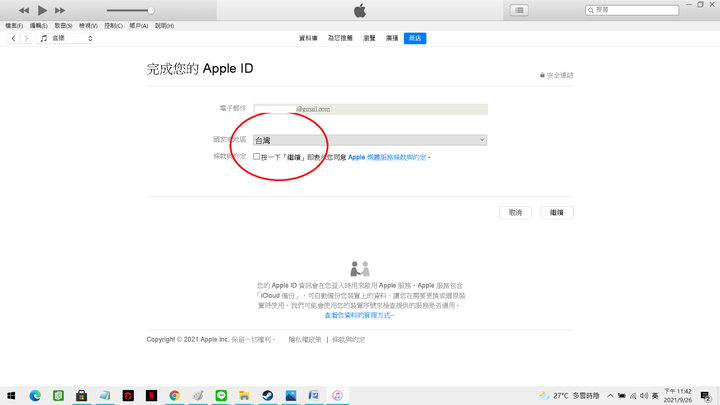Open the 帳戶(A) menu
Screen dimensions: 720x405
tap(139, 26)
